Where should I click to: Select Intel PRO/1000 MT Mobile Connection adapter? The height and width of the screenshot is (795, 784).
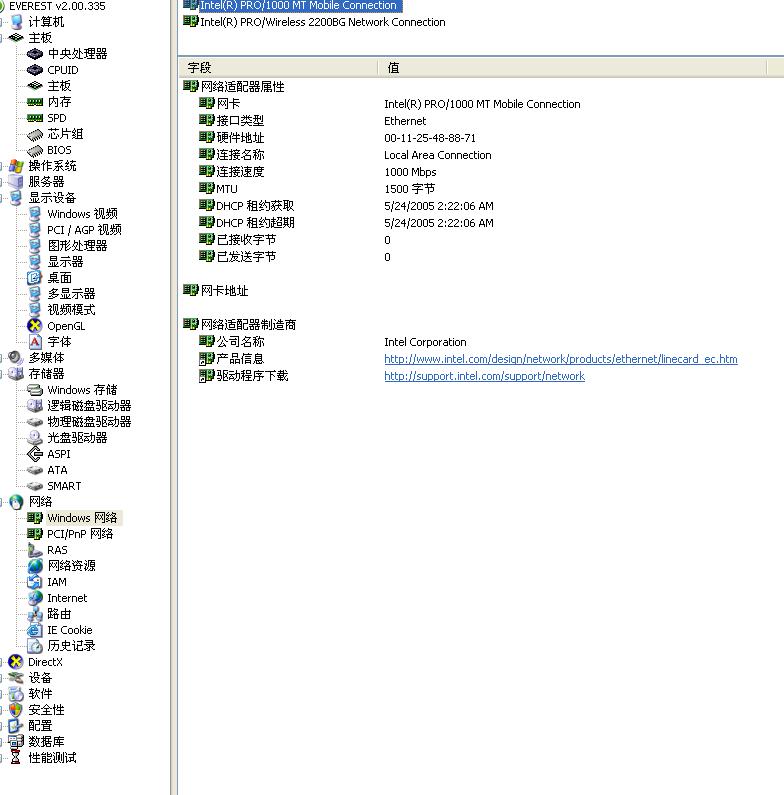(x=298, y=6)
